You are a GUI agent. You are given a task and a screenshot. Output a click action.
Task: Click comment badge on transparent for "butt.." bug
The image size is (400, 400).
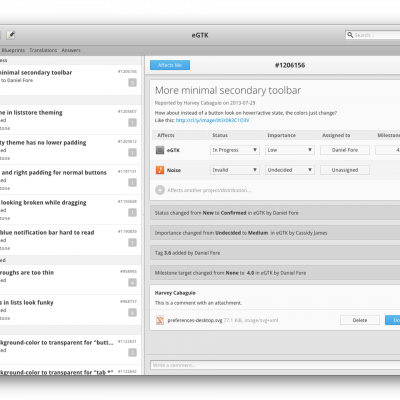(x=132, y=353)
